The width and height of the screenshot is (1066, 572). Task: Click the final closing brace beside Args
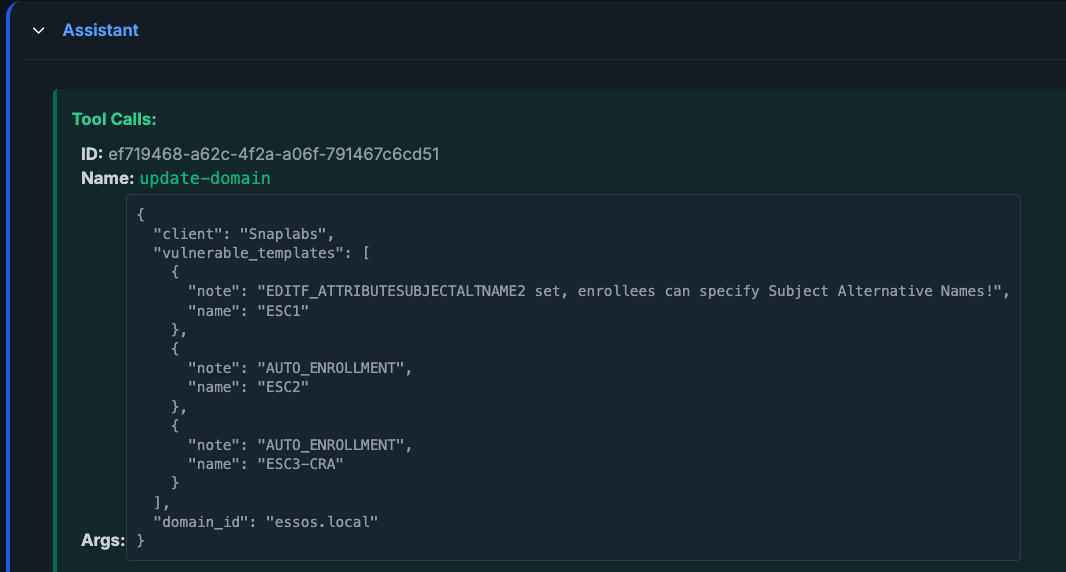click(141, 540)
